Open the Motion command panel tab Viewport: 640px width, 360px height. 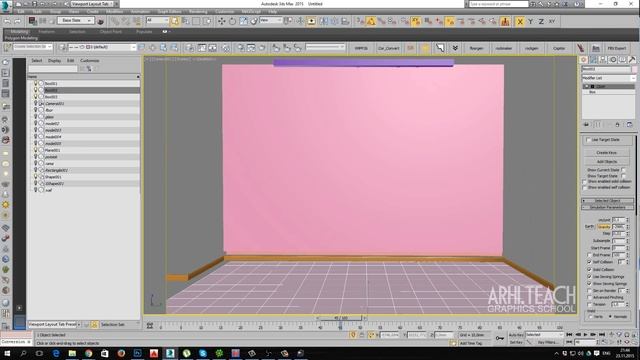coord(613,60)
